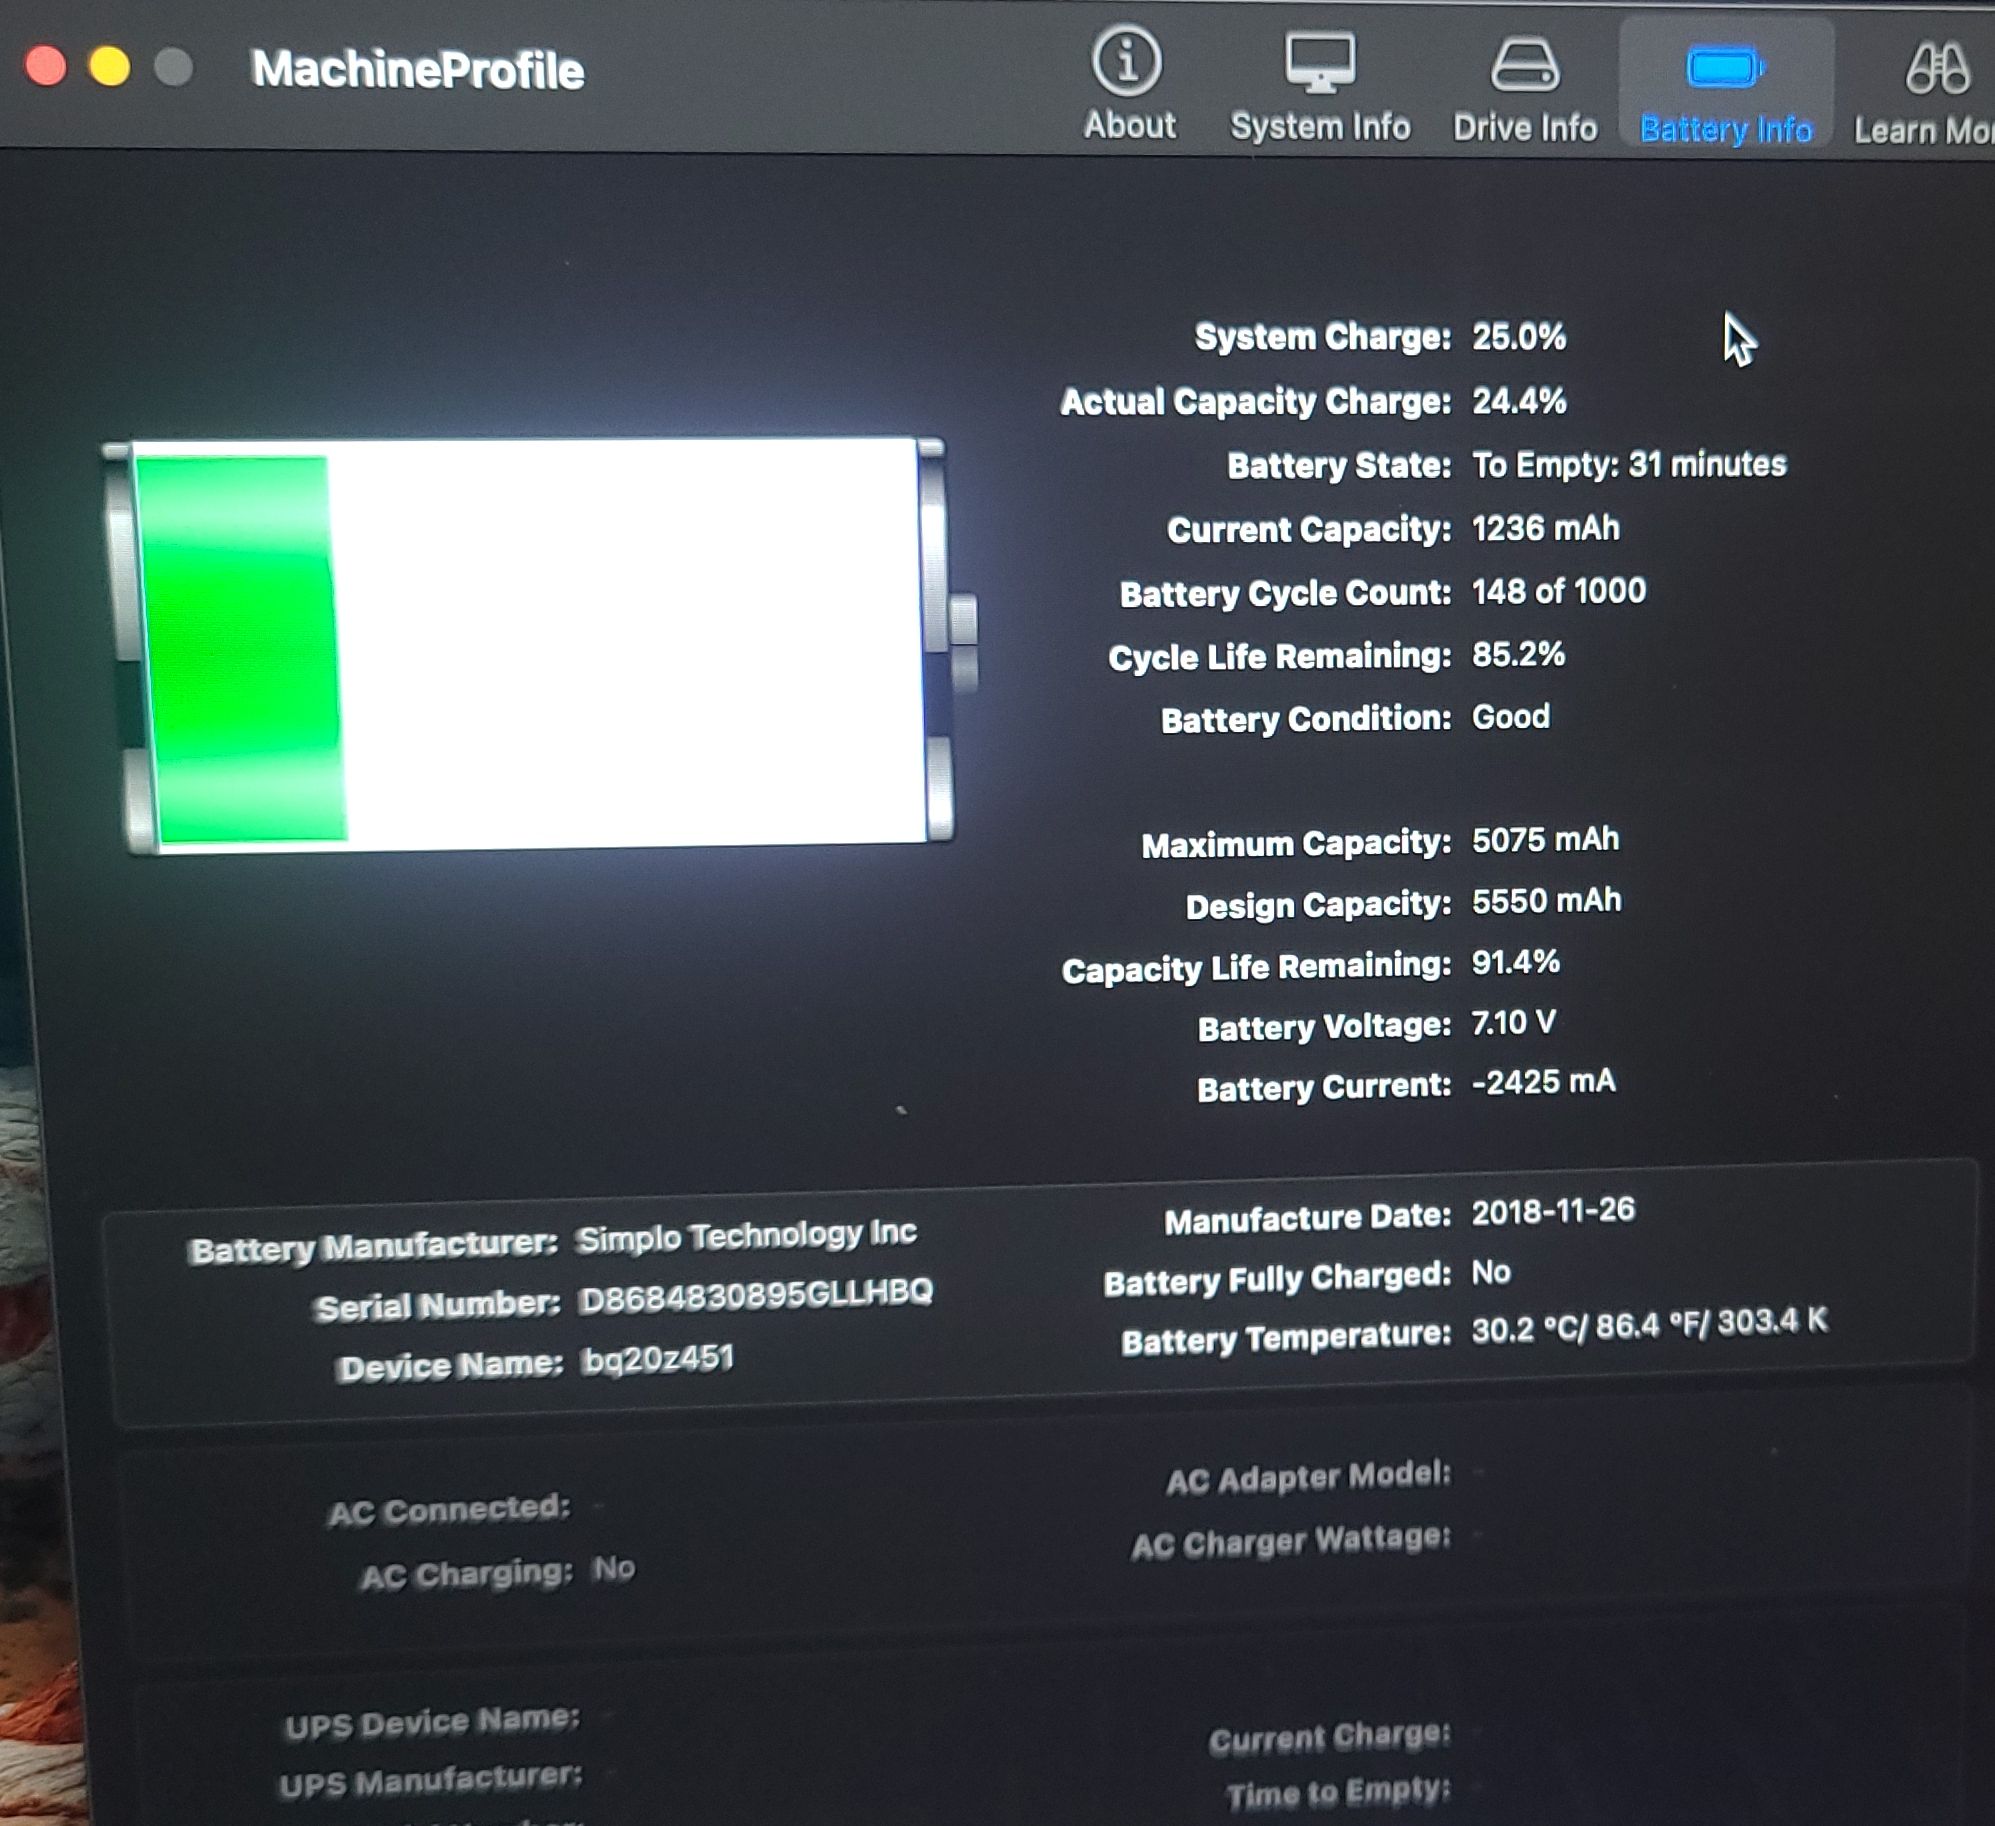Viewport: 1995px width, 1826px height.
Task: Click the MachineProfile window title
Action: 417,70
